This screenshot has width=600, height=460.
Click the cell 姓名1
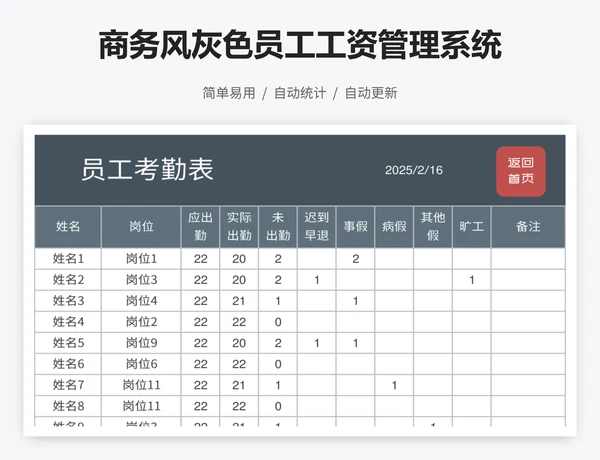point(68,259)
